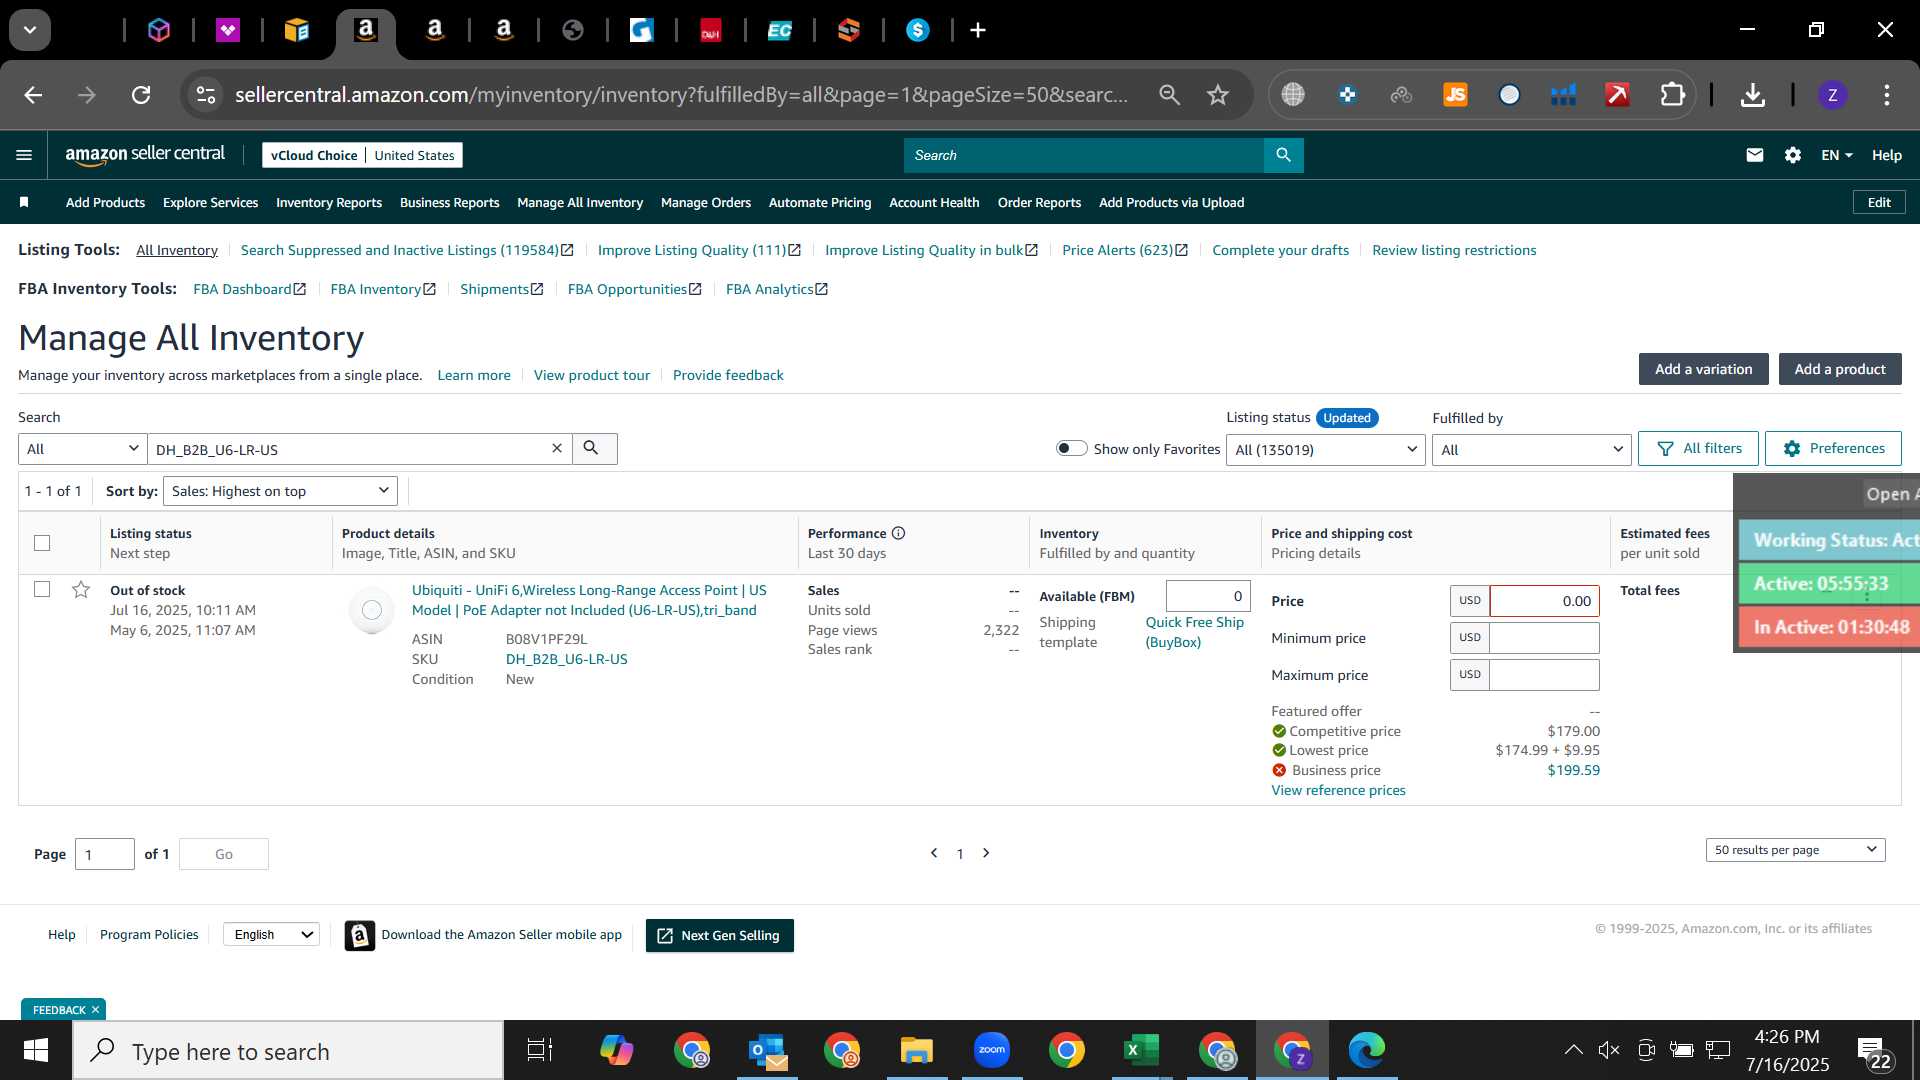Check the Ubiquiti listing row checkbox
This screenshot has width=1920, height=1080.
[42, 589]
